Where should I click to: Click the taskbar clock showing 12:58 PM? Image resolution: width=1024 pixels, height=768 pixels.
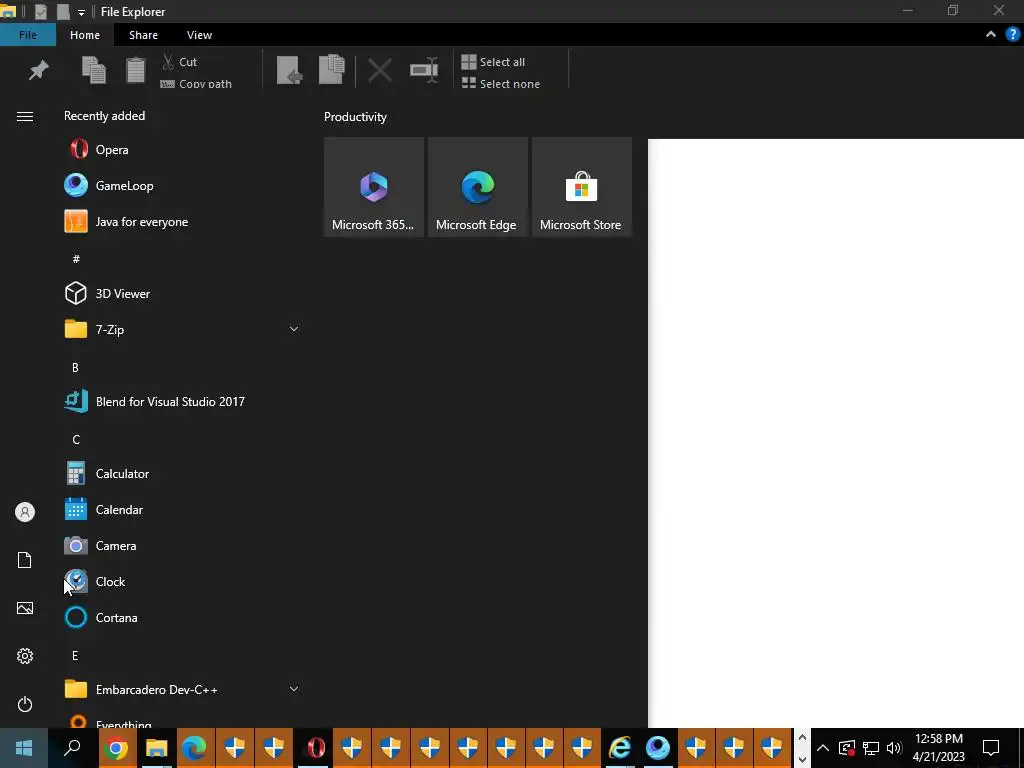[x=938, y=748]
